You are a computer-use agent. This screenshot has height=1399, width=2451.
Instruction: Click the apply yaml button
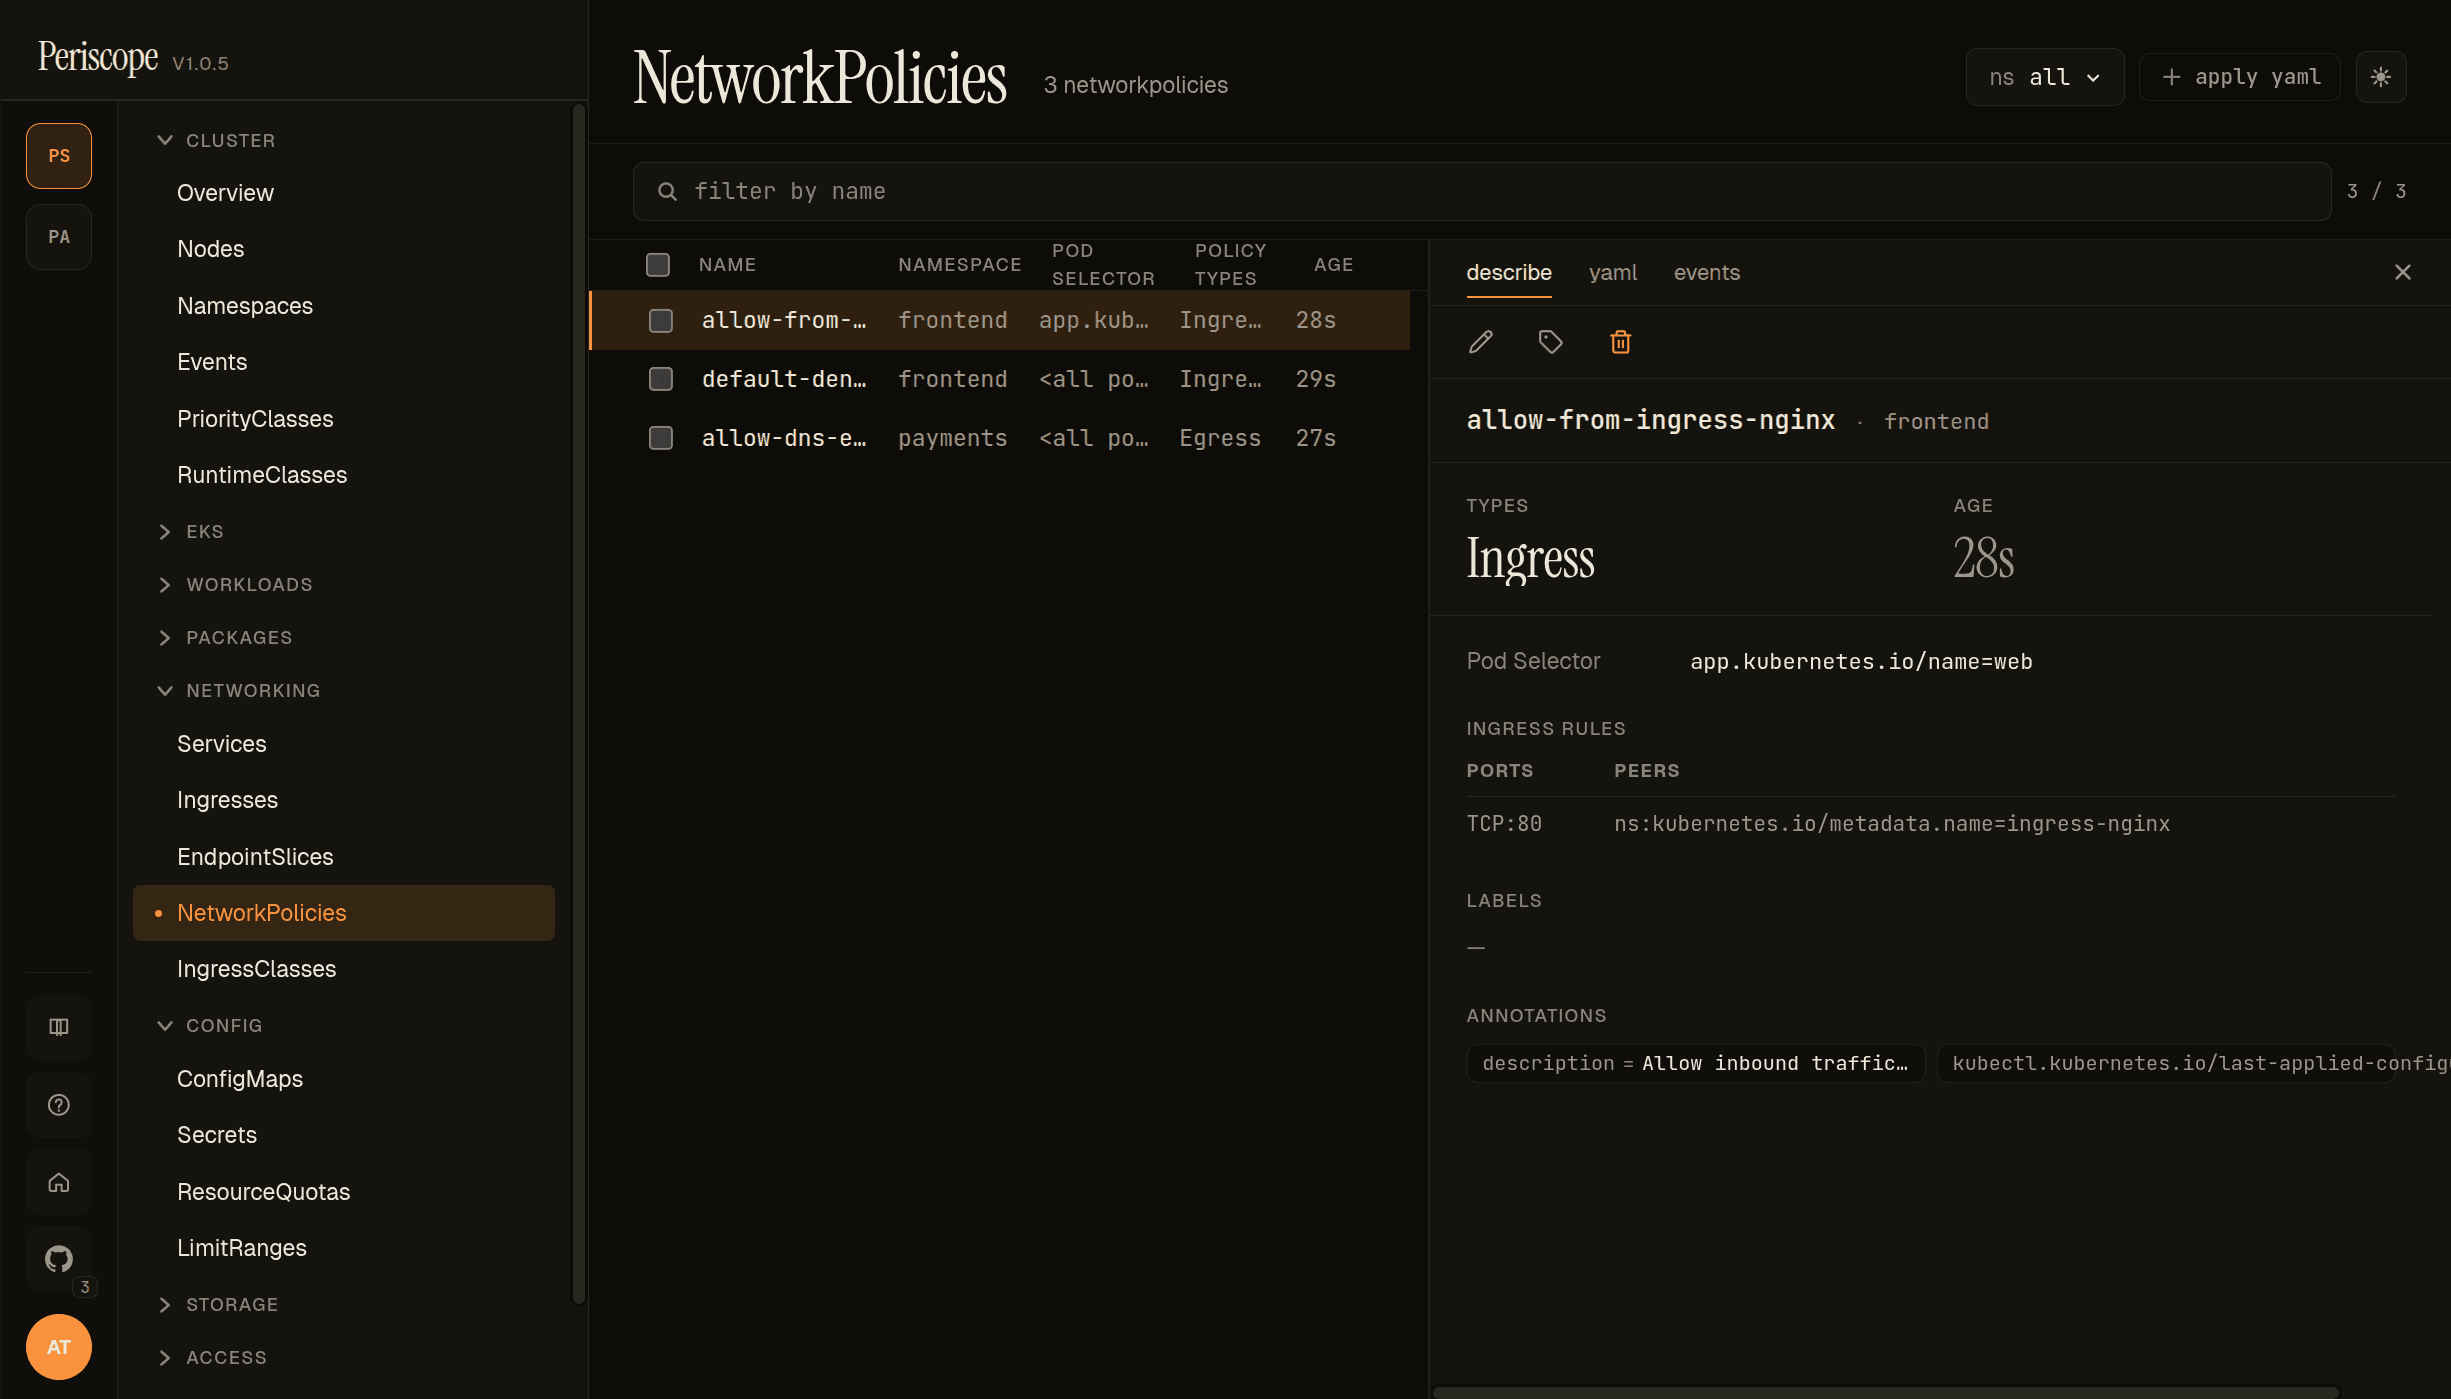[2240, 77]
